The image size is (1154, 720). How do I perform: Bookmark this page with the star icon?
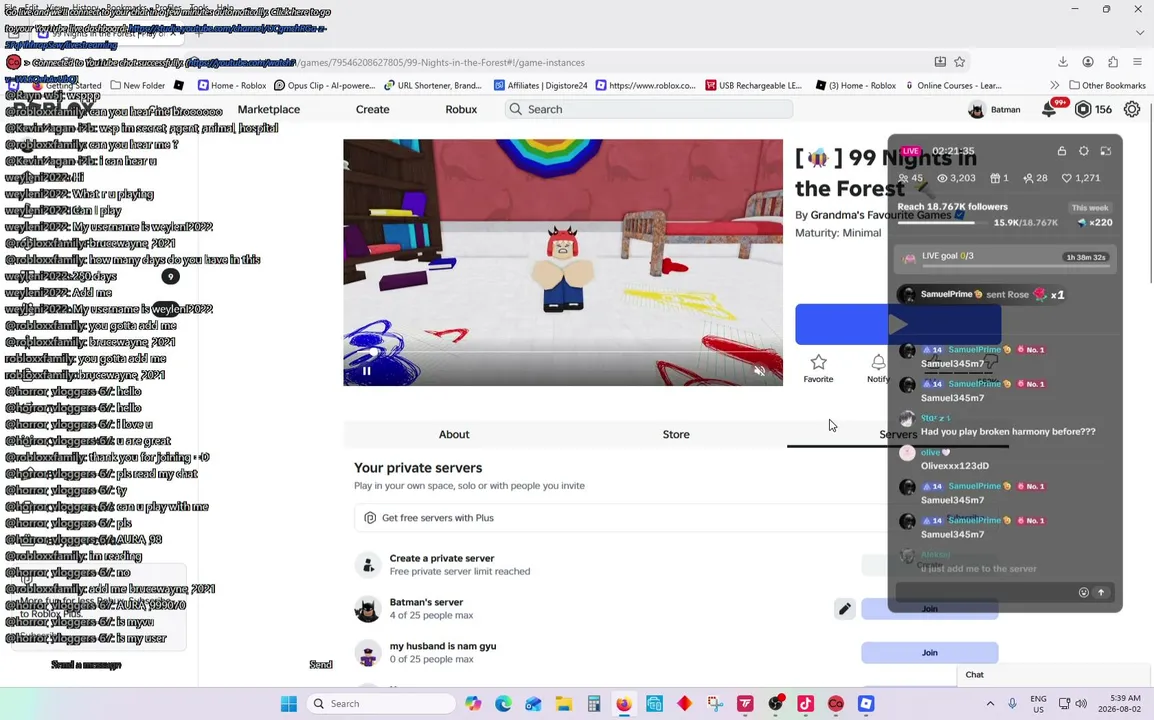pyautogui.click(x=960, y=62)
